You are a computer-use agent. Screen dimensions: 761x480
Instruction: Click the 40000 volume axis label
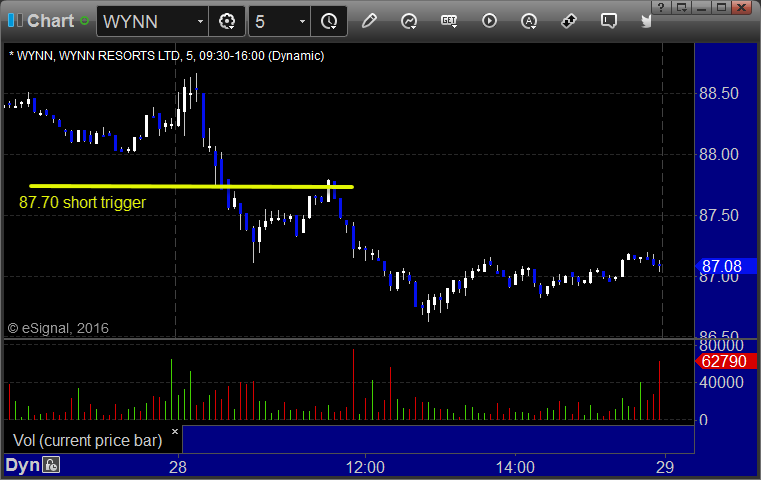coord(721,382)
